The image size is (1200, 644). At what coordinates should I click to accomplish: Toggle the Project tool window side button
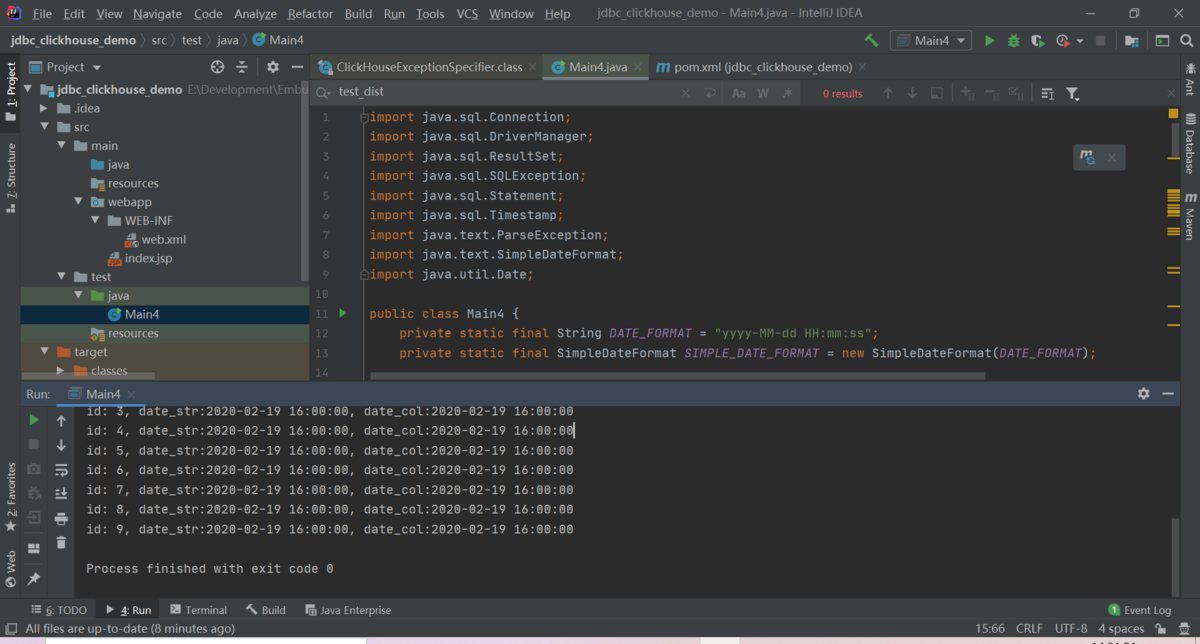pyautogui.click(x=10, y=92)
